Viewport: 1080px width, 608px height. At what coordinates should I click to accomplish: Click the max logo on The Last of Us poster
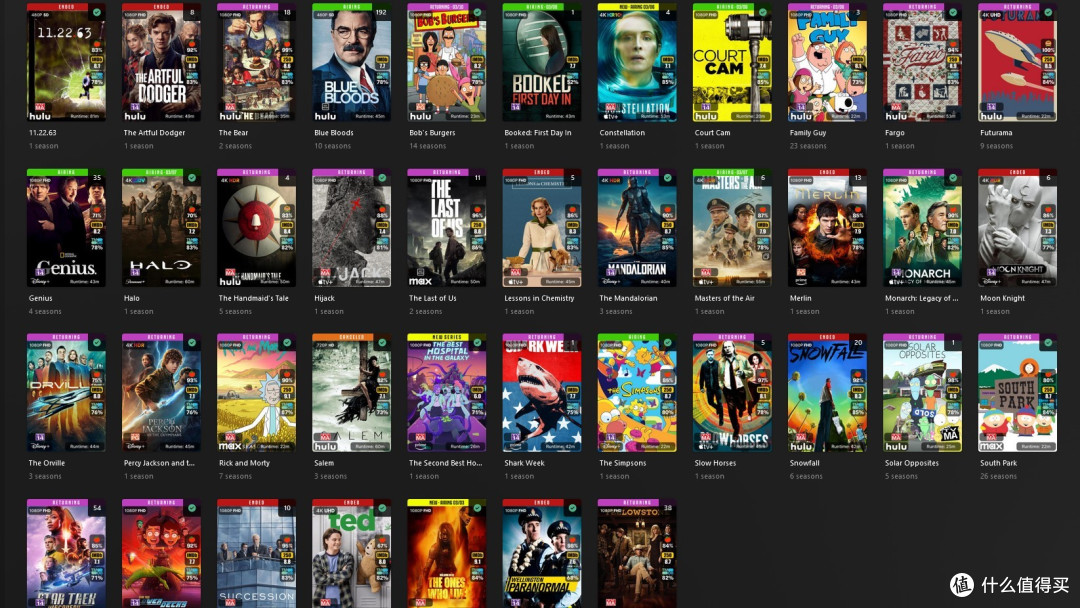pos(421,281)
